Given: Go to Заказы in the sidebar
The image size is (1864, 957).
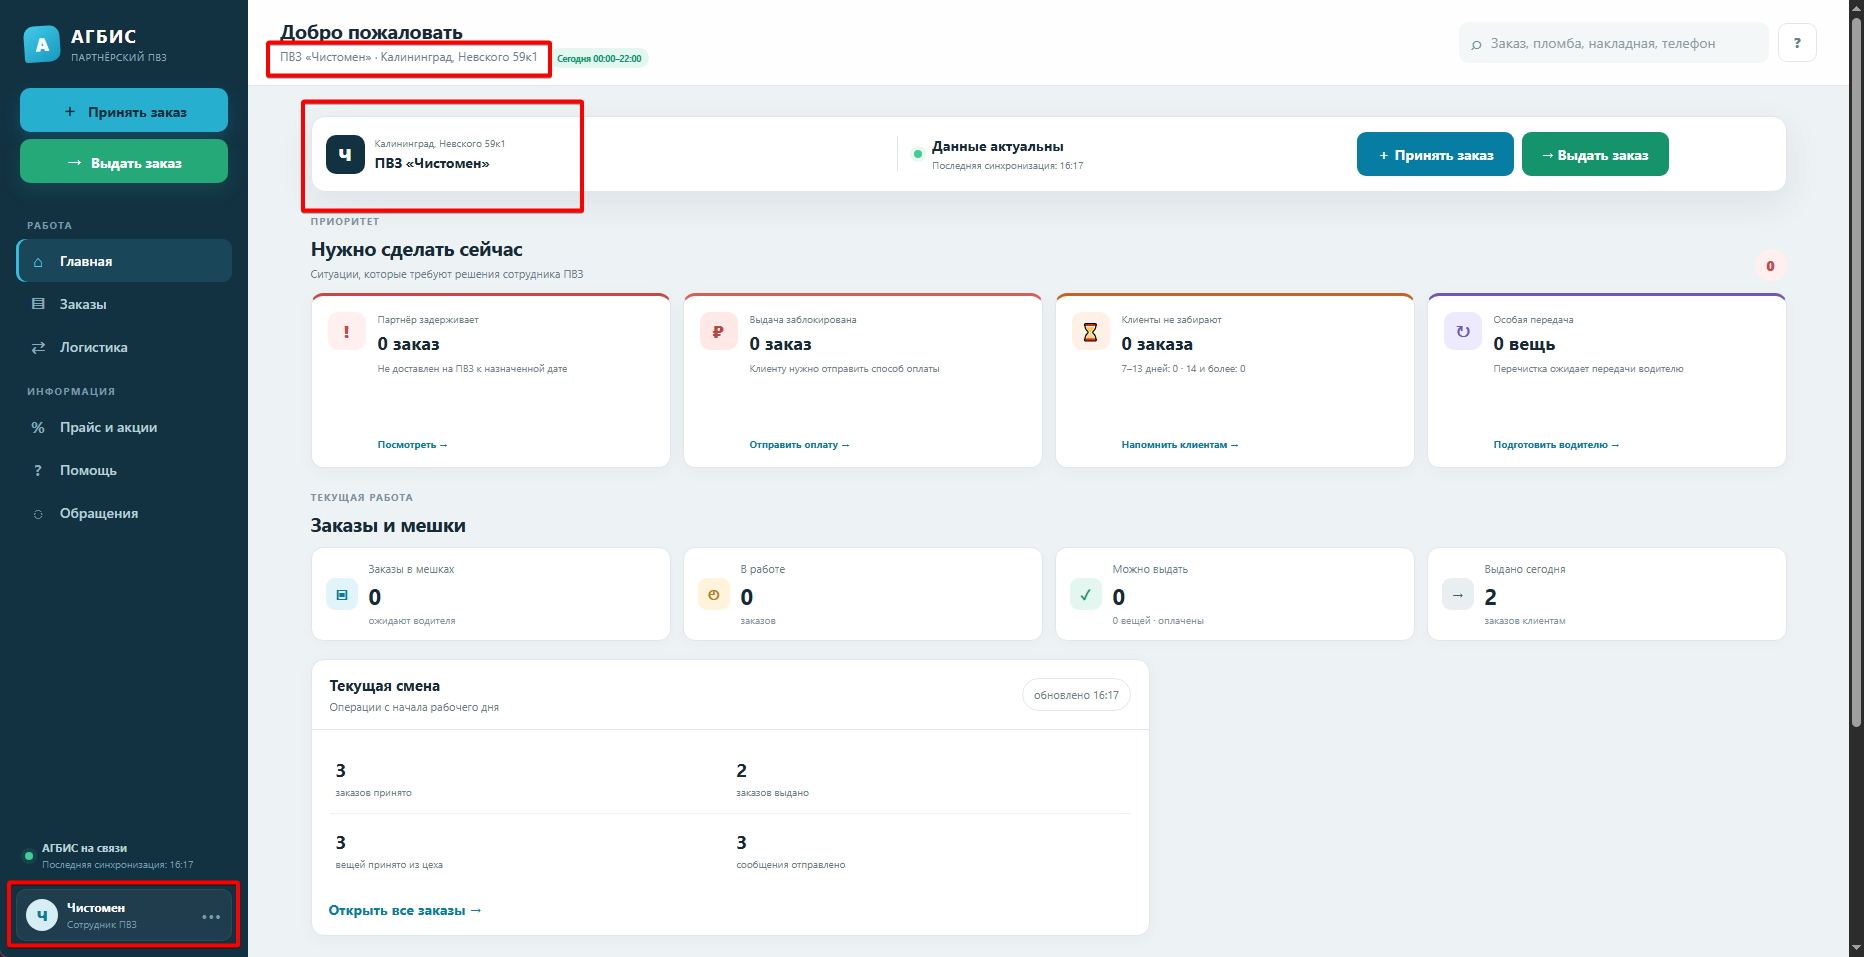Looking at the screenshot, I should point(124,304).
